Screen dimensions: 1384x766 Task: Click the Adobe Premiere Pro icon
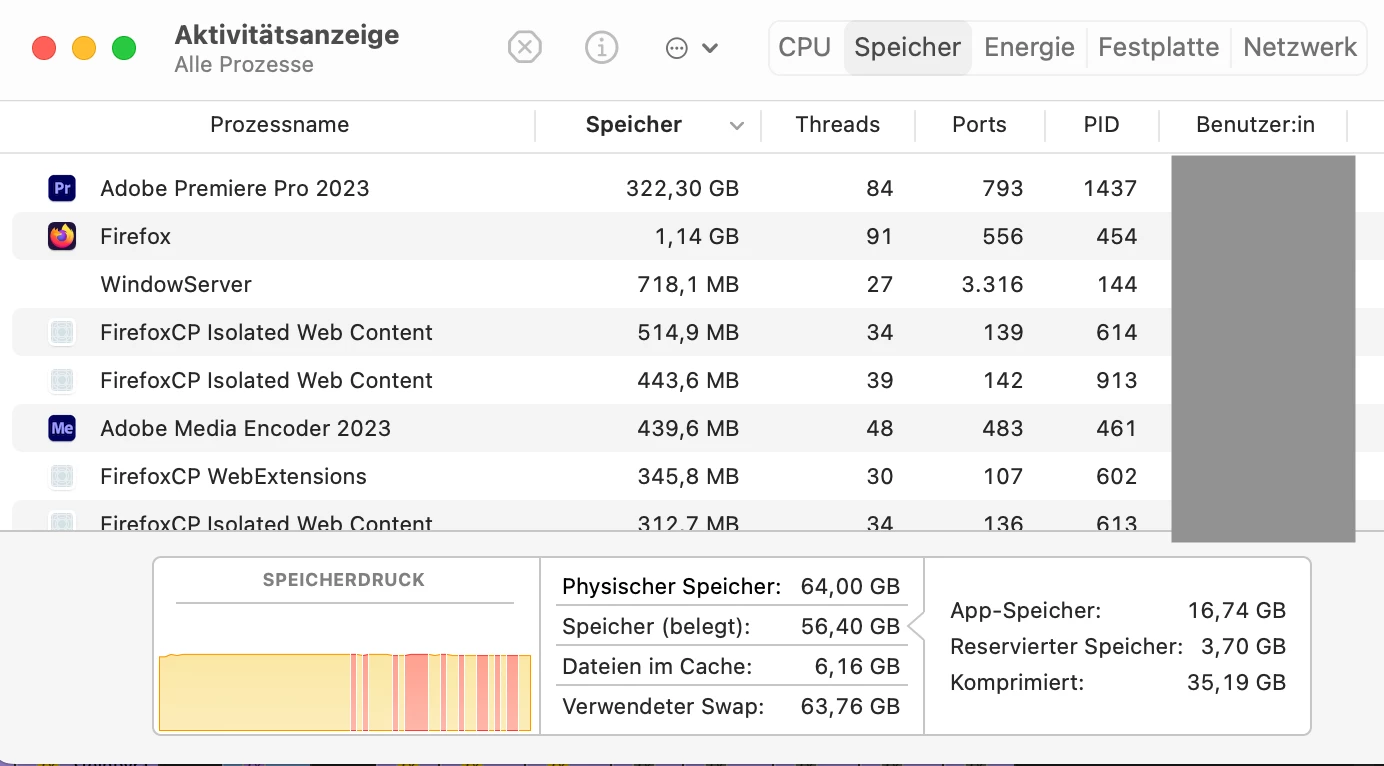pyautogui.click(x=62, y=188)
